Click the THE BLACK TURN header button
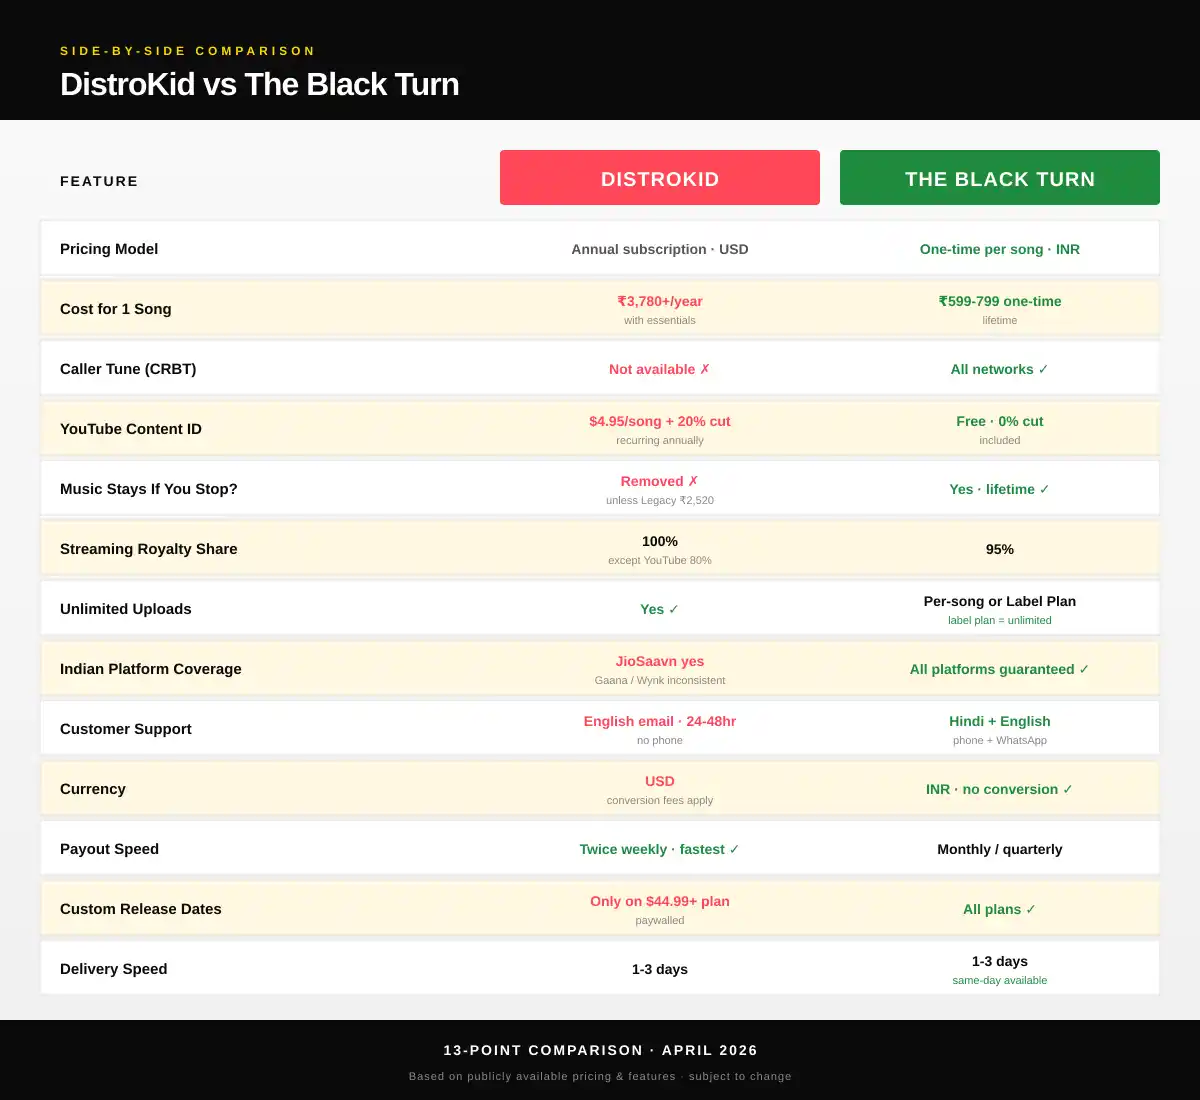 pos(999,177)
